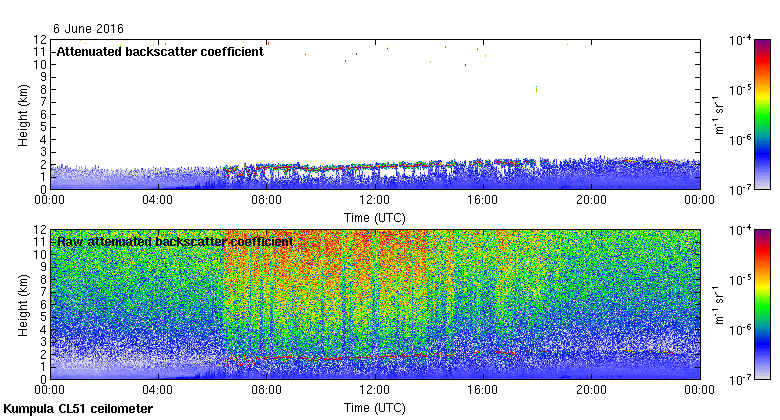The width and height of the screenshot is (780, 420).
Task: Click the 10⁻⁴ label on the bottom colorbar
Action: (x=740, y=230)
